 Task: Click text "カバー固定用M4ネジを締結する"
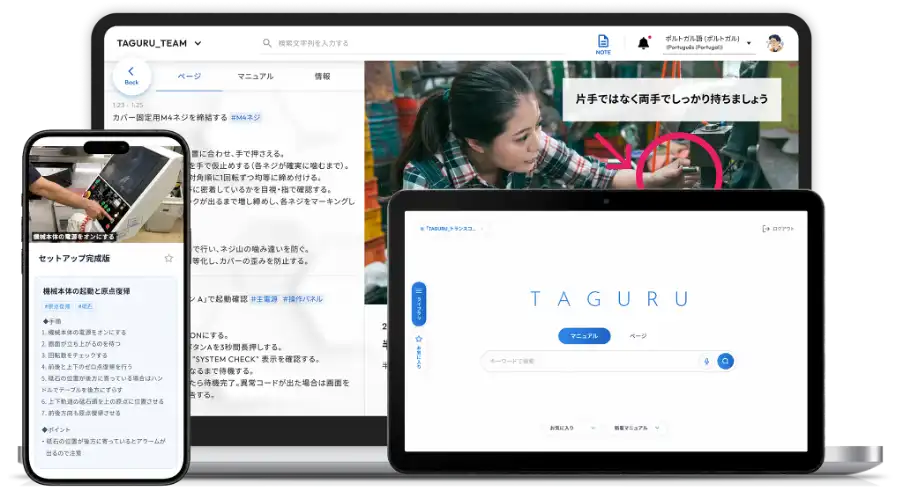(170, 118)
